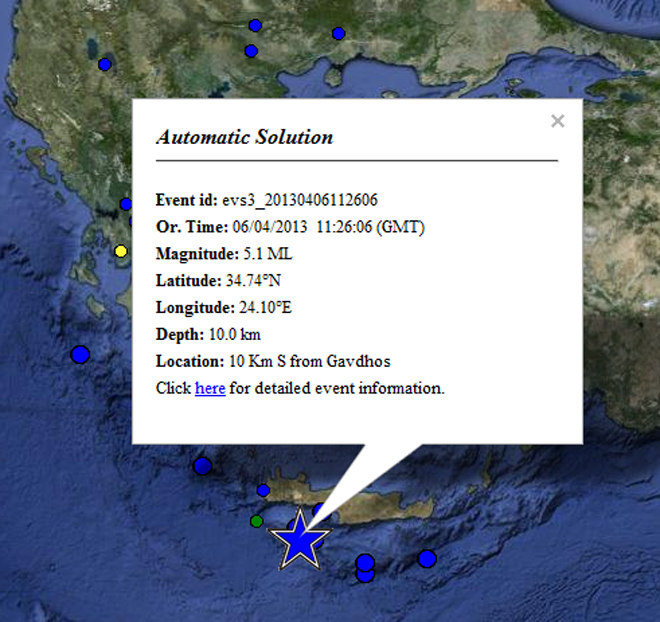The height and width of the screenshot is (622, 660).
Task: Pick the blue marker in northwestern Greece
Action: pos(105,64)
